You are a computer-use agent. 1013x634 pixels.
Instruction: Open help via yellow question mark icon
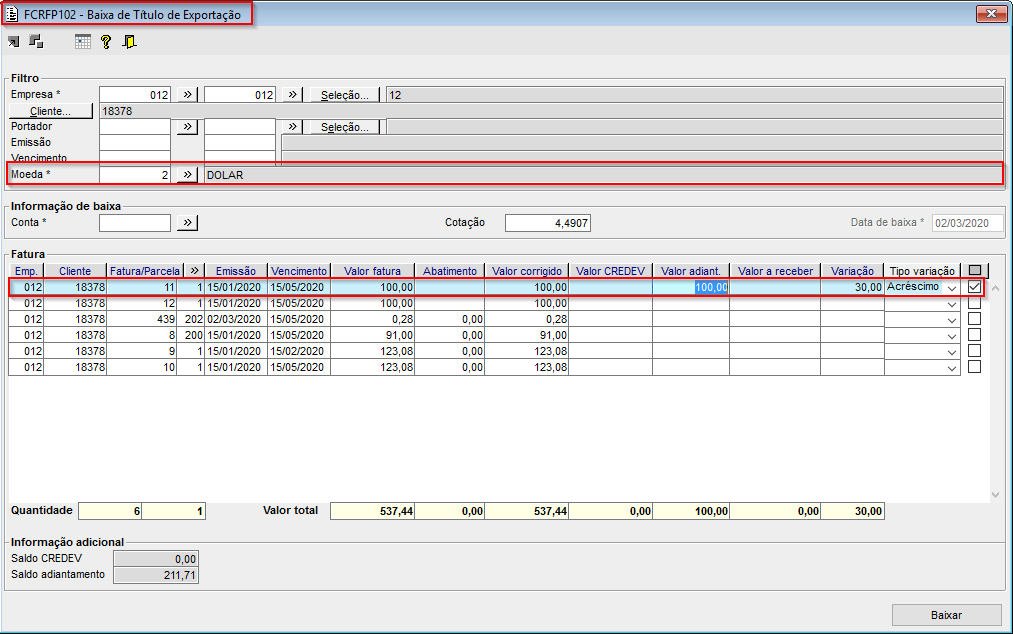coord(106,42)
